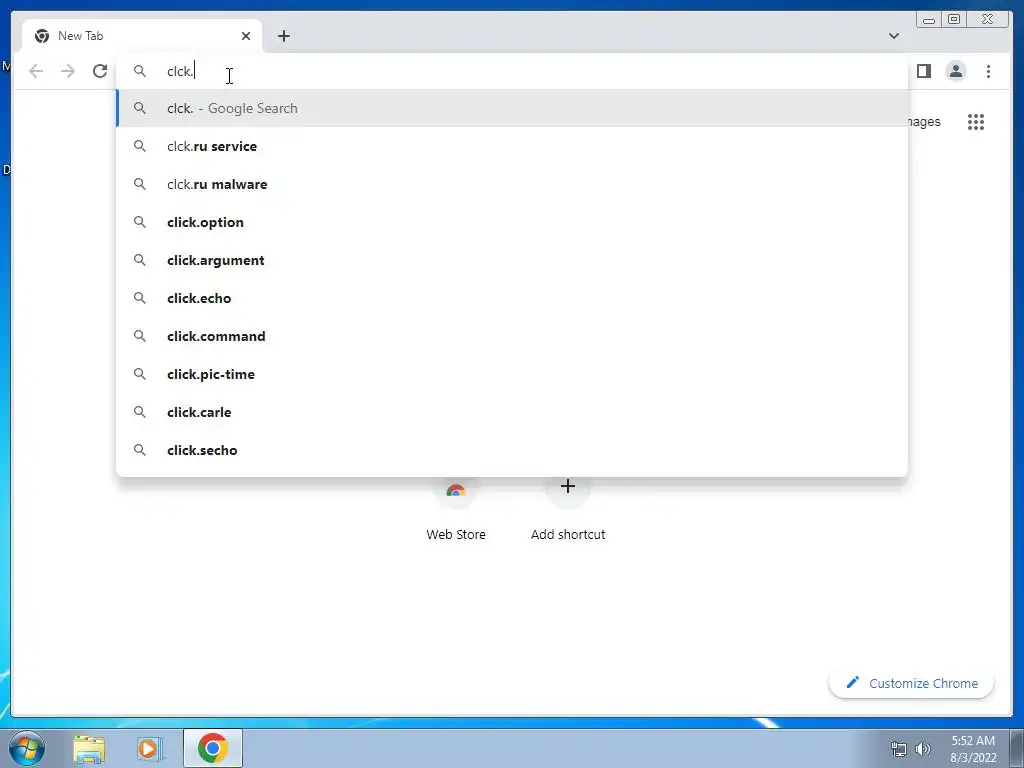Open the profile avatar menu
The image size is (1024, 768).
[955, 71]
